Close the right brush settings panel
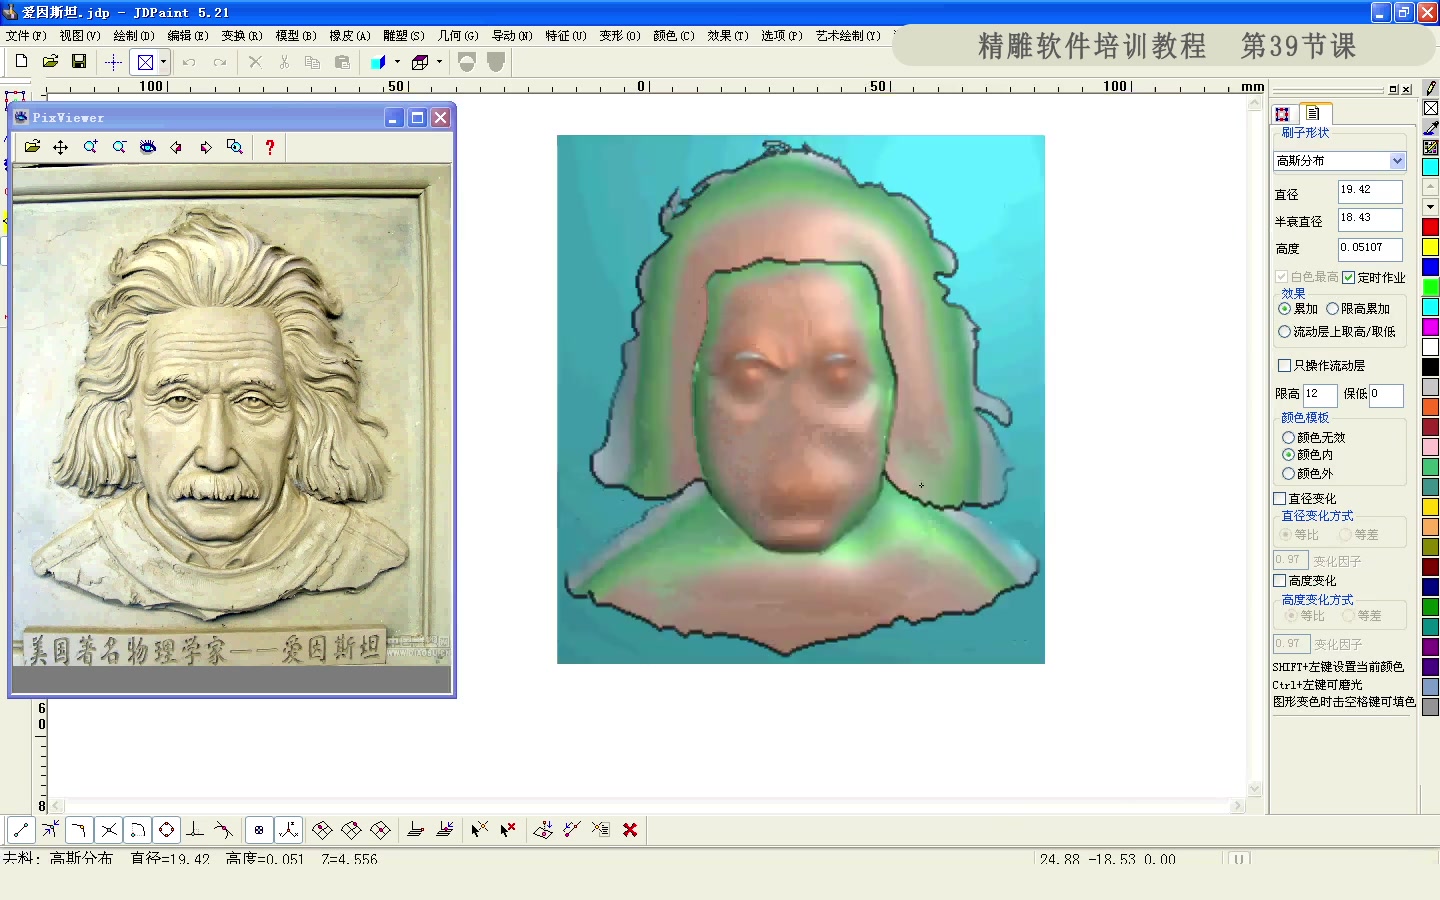 point(1406,89)
